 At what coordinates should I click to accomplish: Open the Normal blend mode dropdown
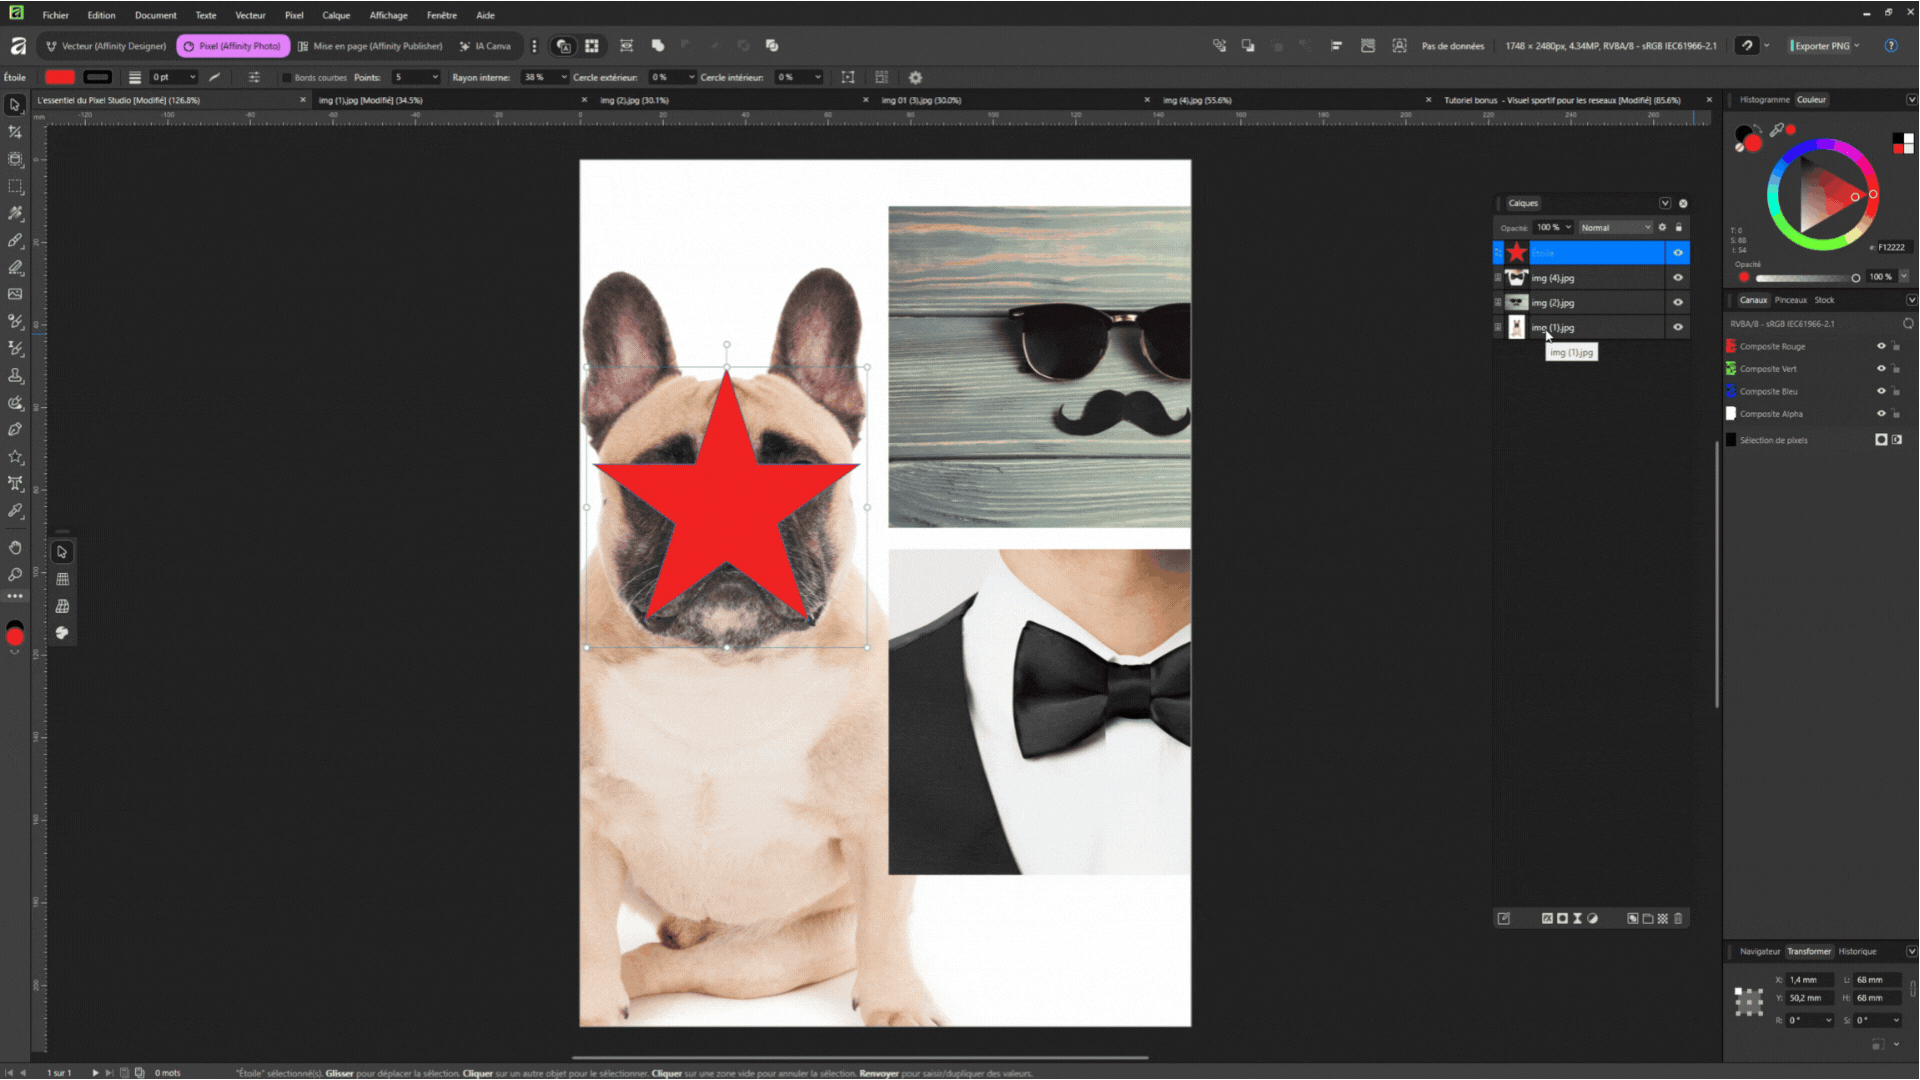[1615, 227]
